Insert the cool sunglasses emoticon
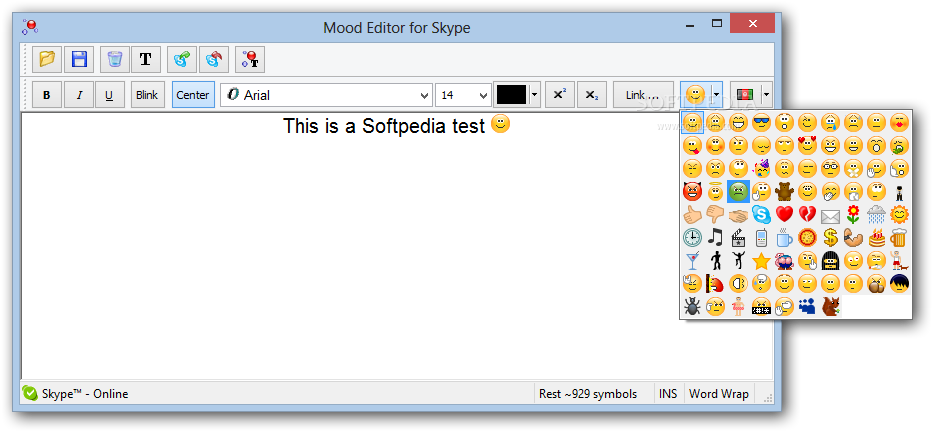This screenshot has width=933, height=432. pyautogui.click(x=761, y=123)
